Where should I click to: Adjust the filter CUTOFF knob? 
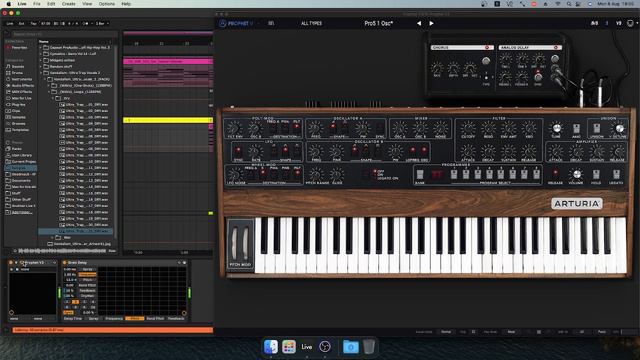point(468,128)
